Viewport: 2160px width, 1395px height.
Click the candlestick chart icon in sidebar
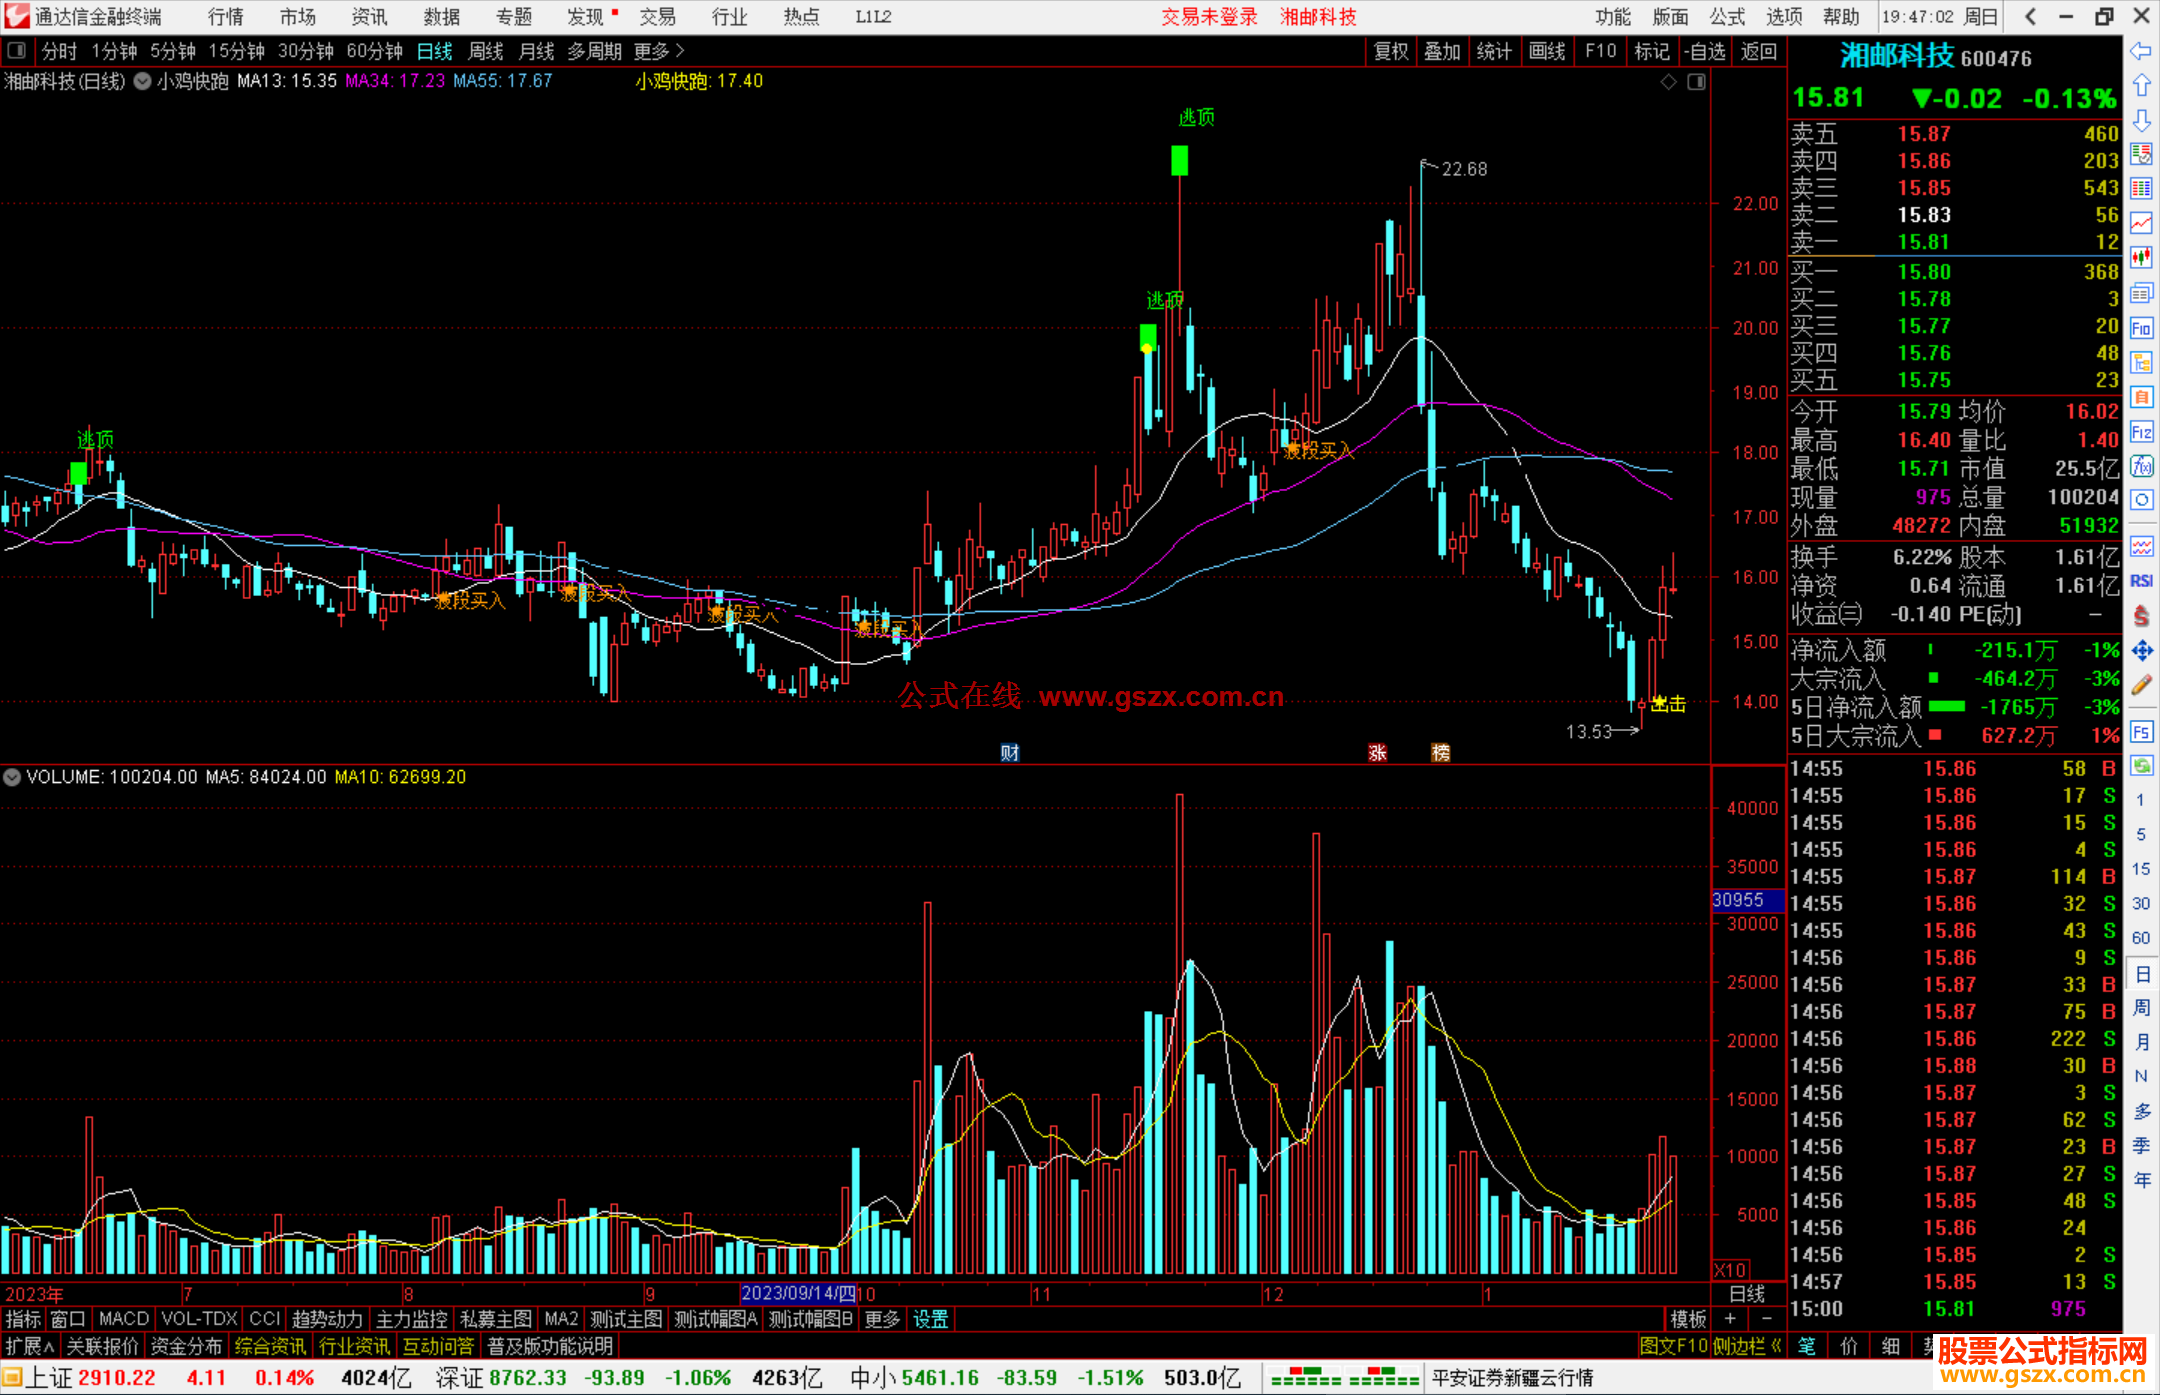pos(2141,258)
